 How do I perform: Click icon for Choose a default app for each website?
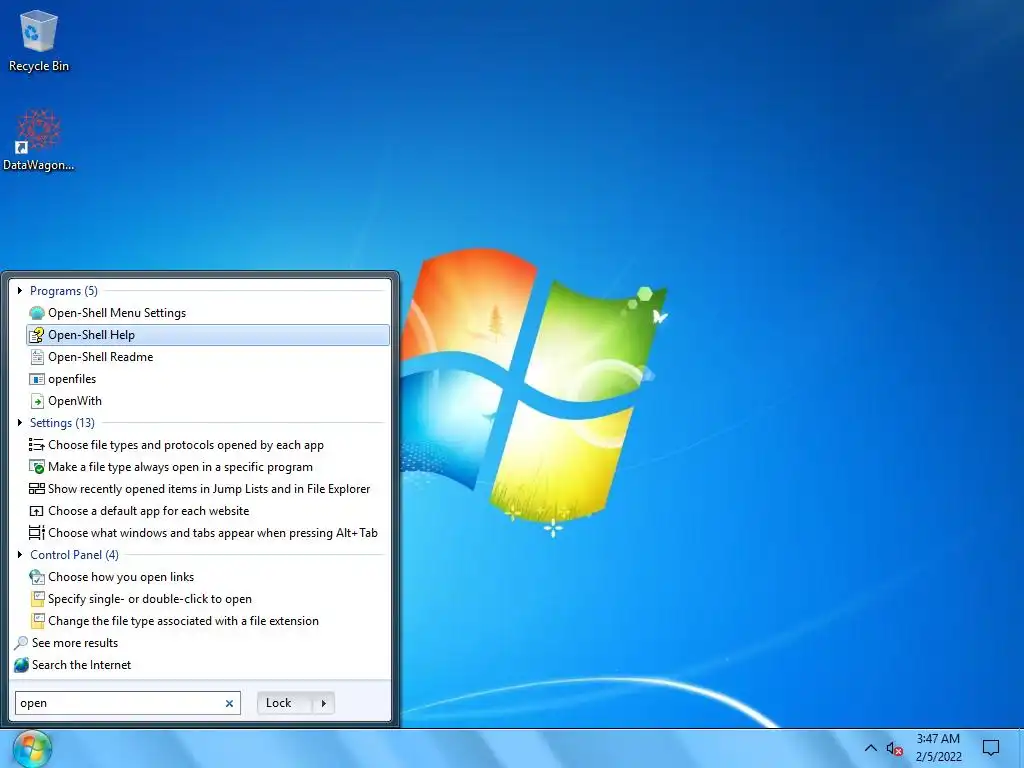37,511
